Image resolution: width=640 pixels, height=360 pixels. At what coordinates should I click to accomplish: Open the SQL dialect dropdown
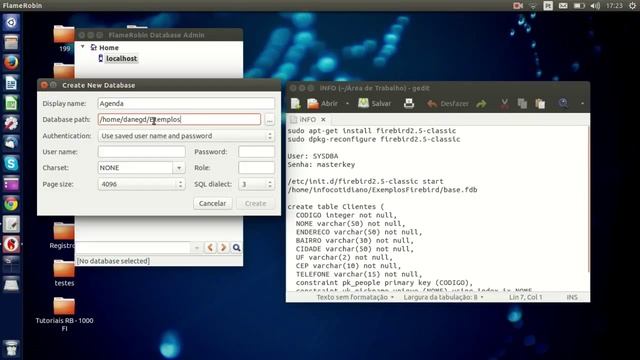[256, 184]
